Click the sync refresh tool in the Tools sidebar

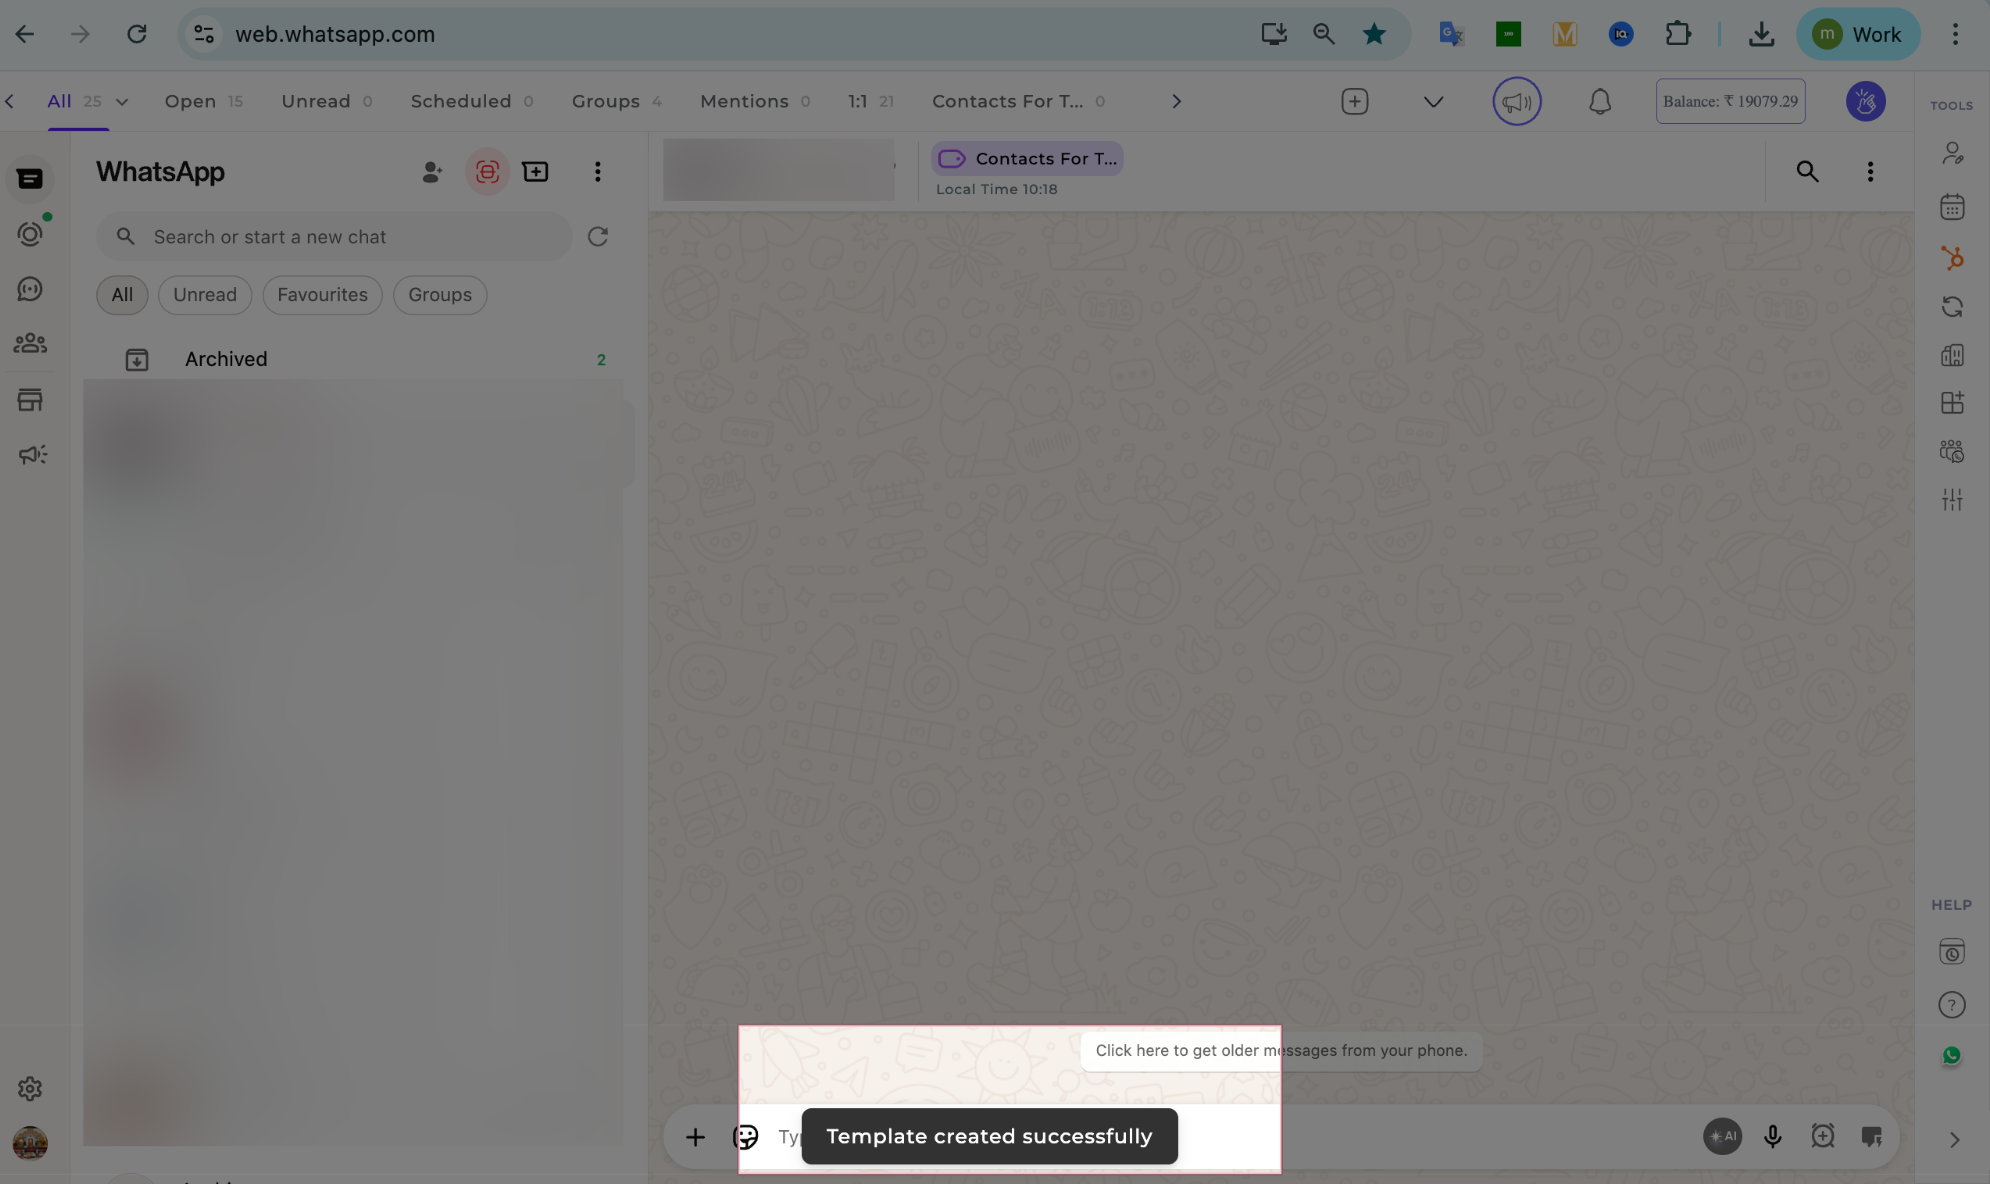pyautogui.click(x=1952, y=305)
